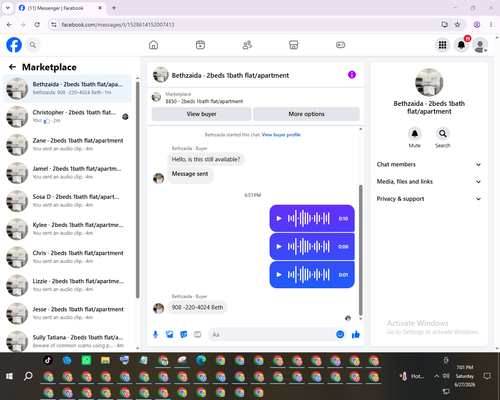The image size is (500, 400).
Task: Go back from Marketplace list
Action: (12, 67)
